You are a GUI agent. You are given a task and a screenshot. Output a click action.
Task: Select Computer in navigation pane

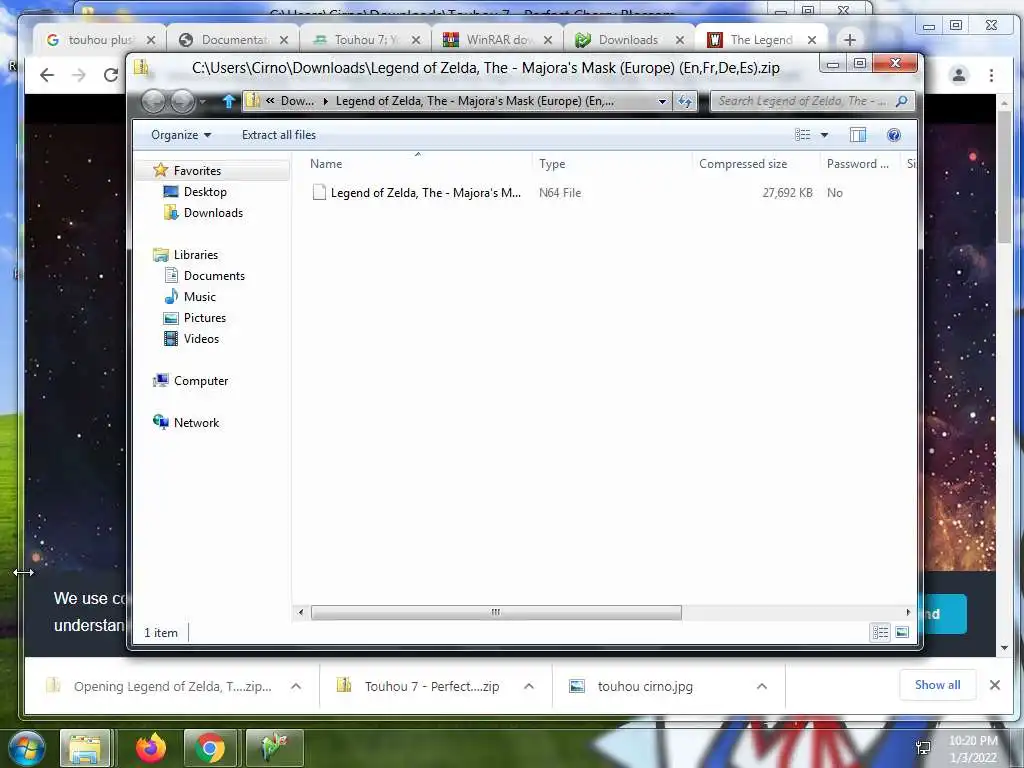click(x=200, y=381)
